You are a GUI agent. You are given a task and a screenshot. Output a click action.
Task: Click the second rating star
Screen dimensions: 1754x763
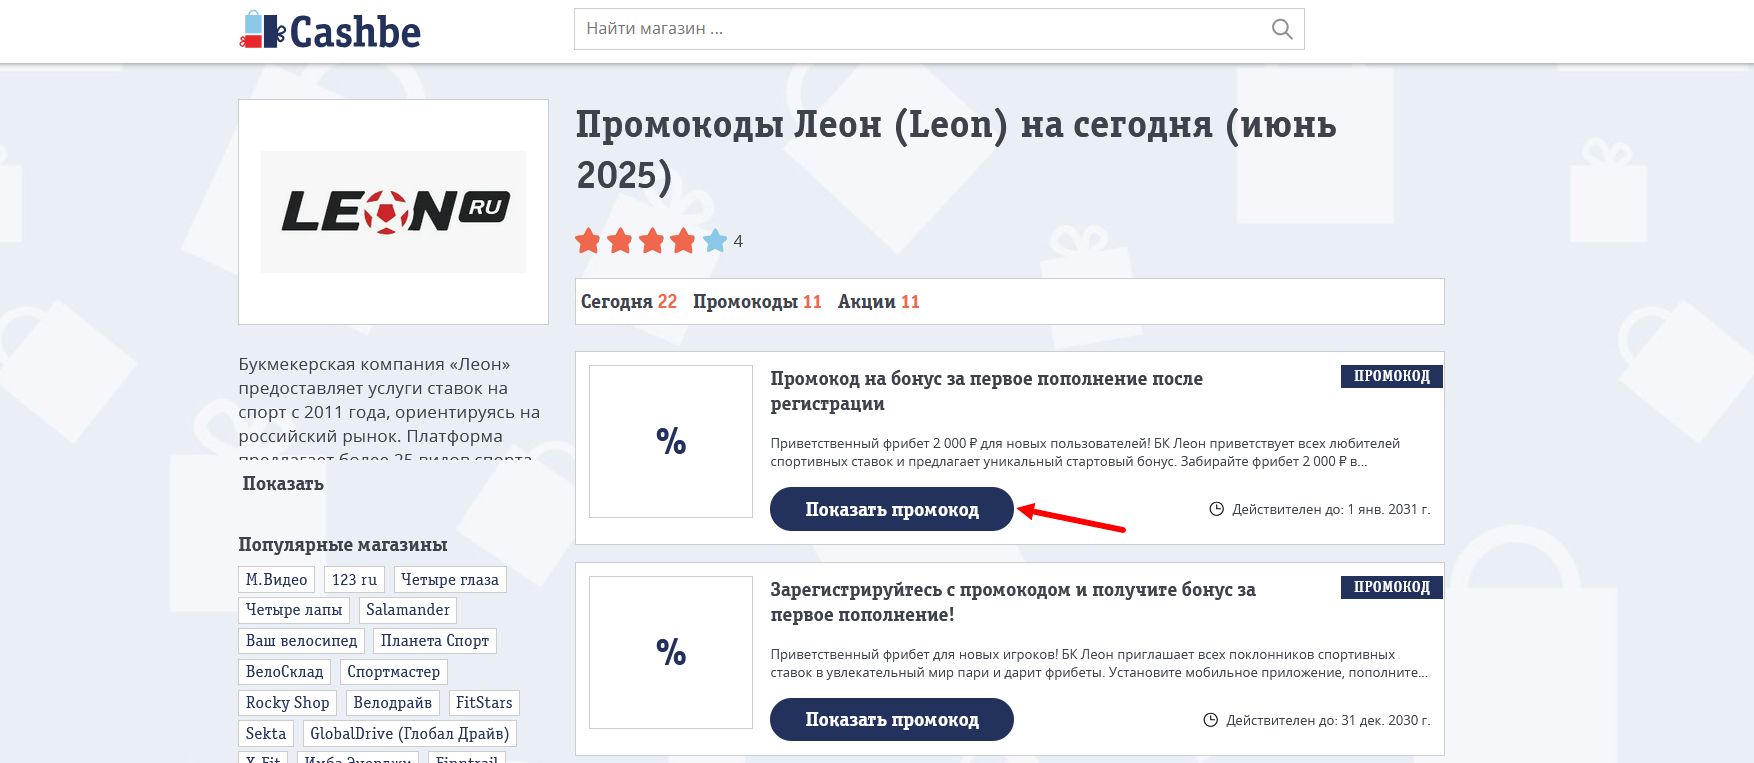pos(620,241)
